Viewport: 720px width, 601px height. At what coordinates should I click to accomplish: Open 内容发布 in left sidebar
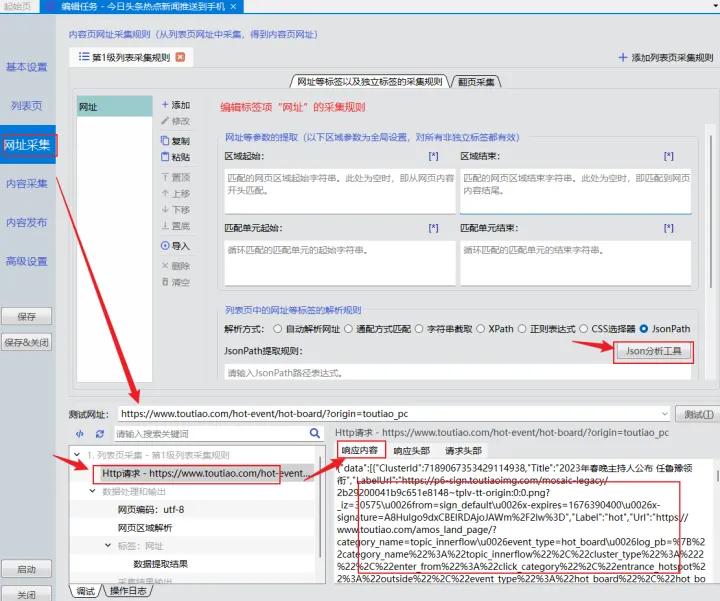(x=27, y=223)
